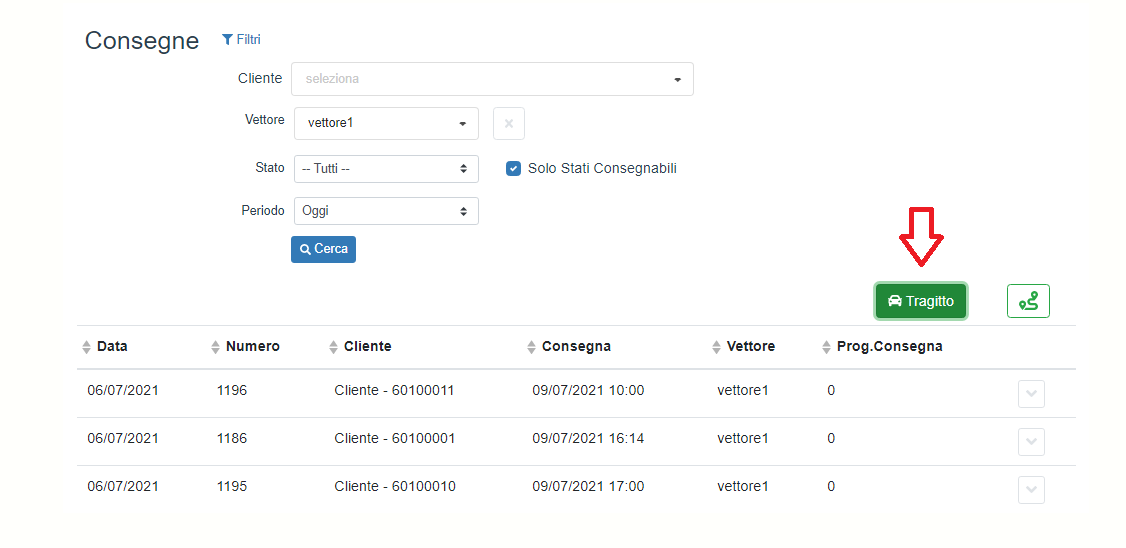Sort table by Cliente column arrows
Screen dimensions: 1126x548
[x=333, y=347]
